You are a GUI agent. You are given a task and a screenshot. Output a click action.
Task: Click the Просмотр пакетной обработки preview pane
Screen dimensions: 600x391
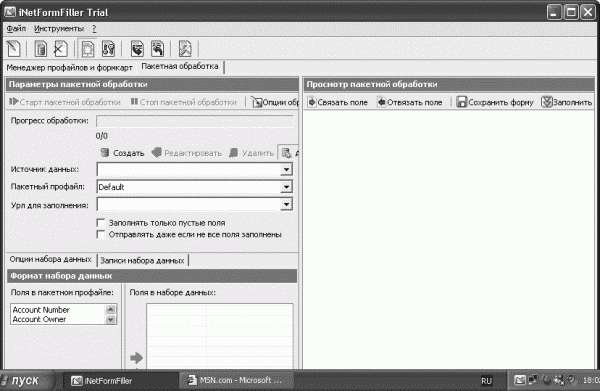pos(448,239)
